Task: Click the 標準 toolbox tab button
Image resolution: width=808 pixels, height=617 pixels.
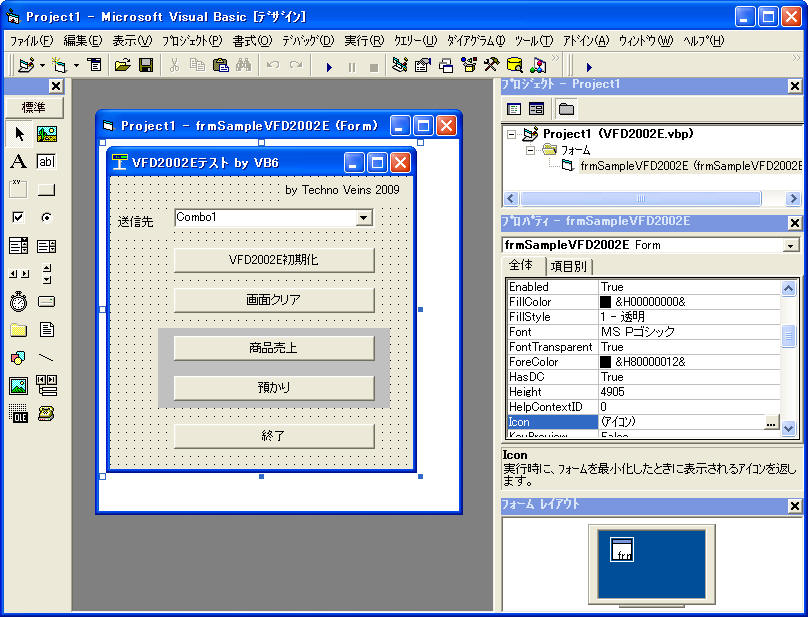Action: [x=34, y=107]
